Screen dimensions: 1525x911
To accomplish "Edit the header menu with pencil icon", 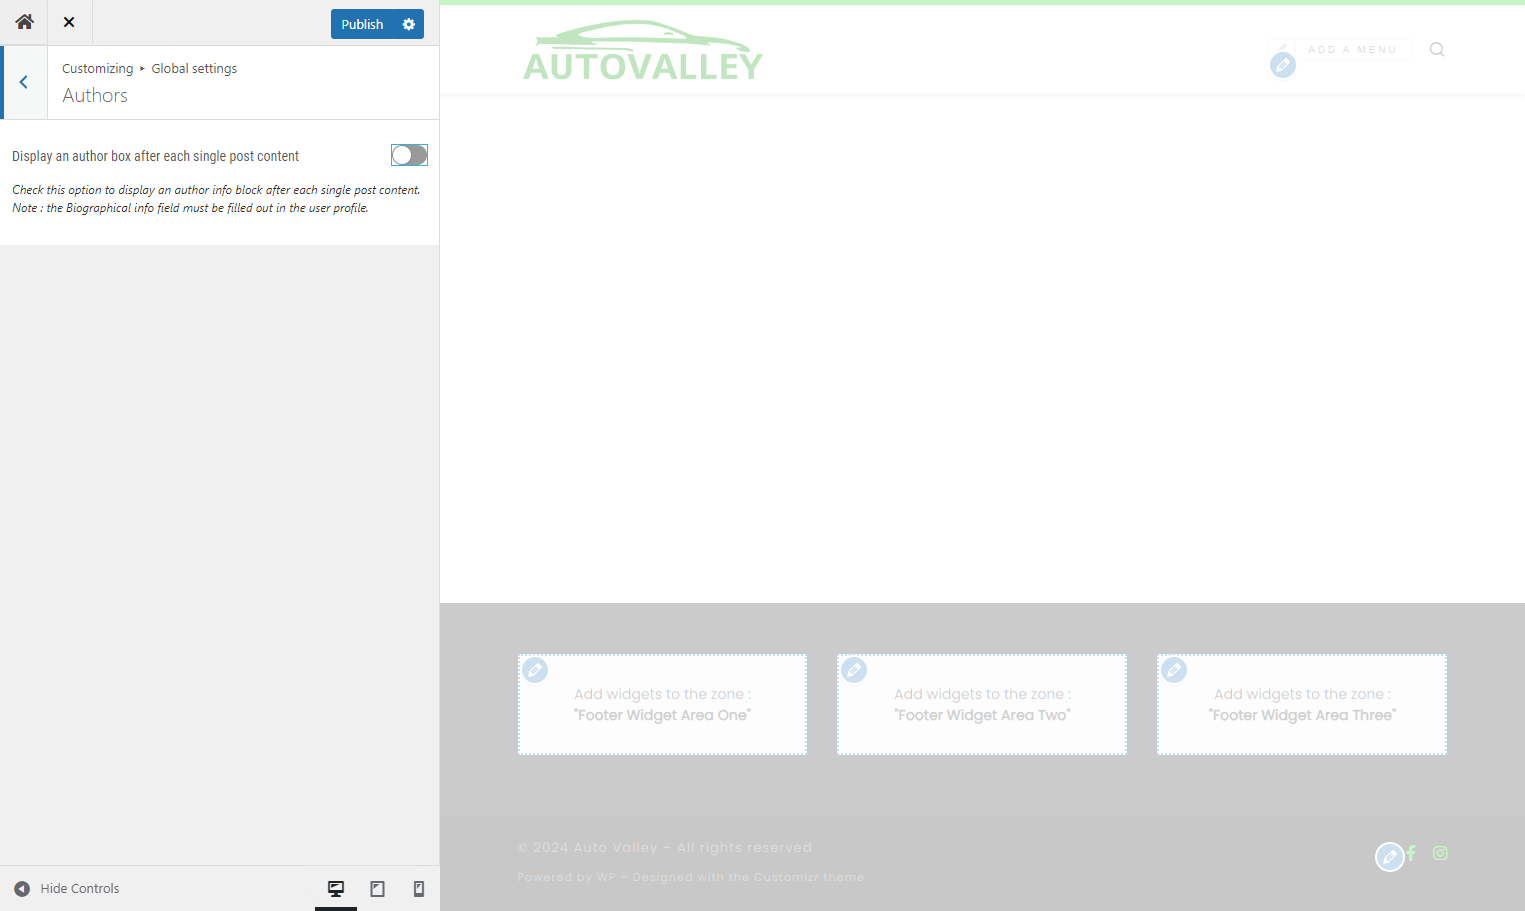I will [1283, 65].
